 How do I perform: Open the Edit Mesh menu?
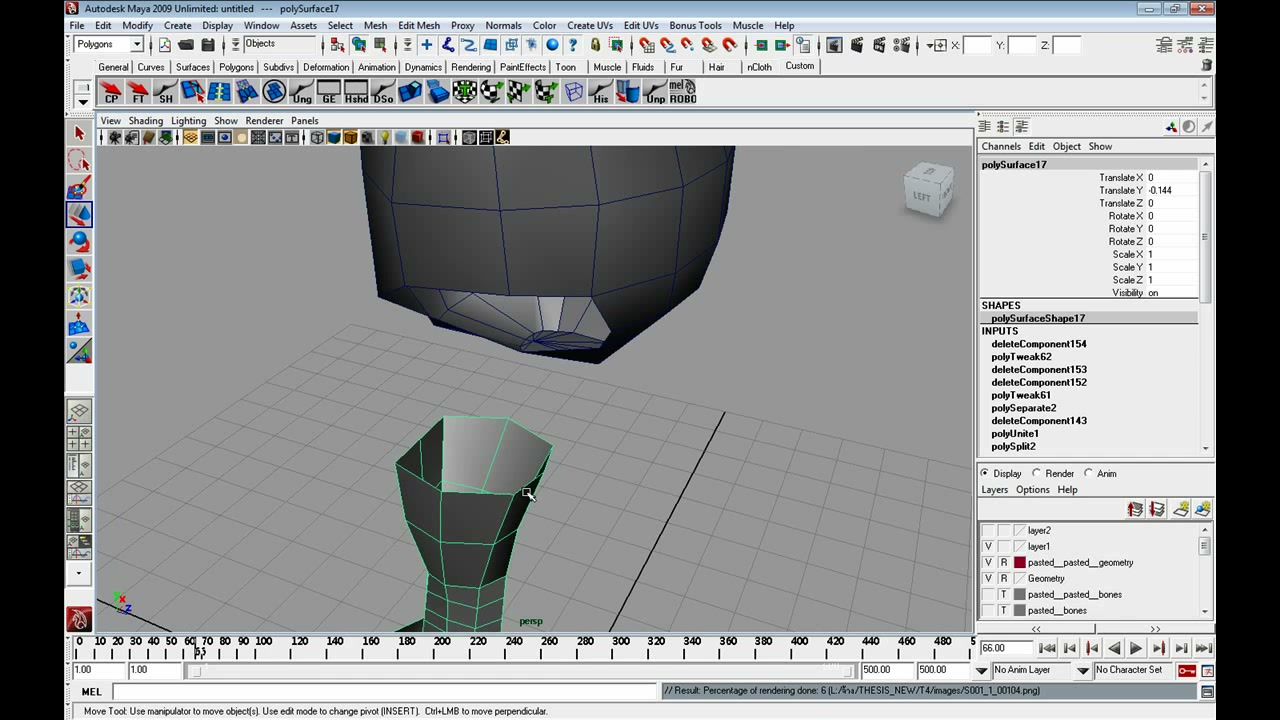coord(419,25)
